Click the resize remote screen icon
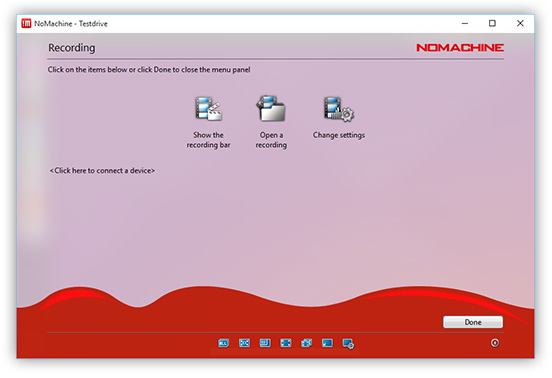 (x=286, y=343)
